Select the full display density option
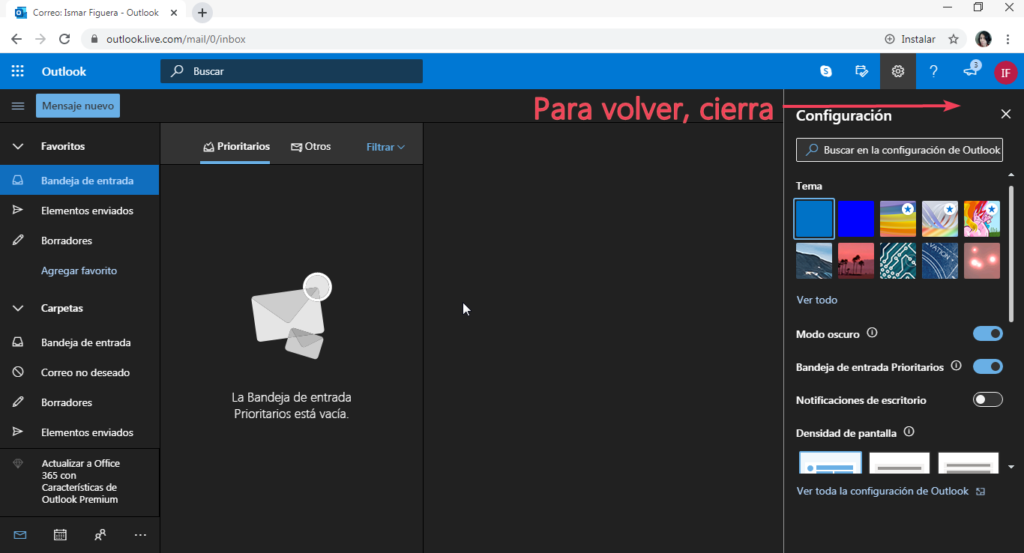The height and width of the screenshot is (553, 1024). 830,462
